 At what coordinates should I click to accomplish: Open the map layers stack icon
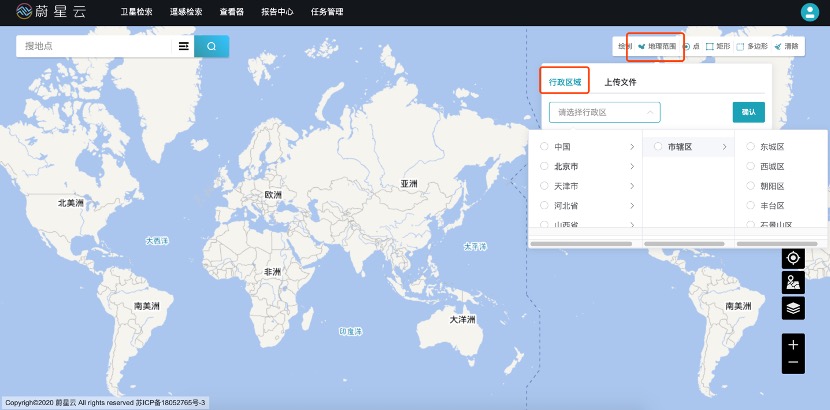pos(793,308)
